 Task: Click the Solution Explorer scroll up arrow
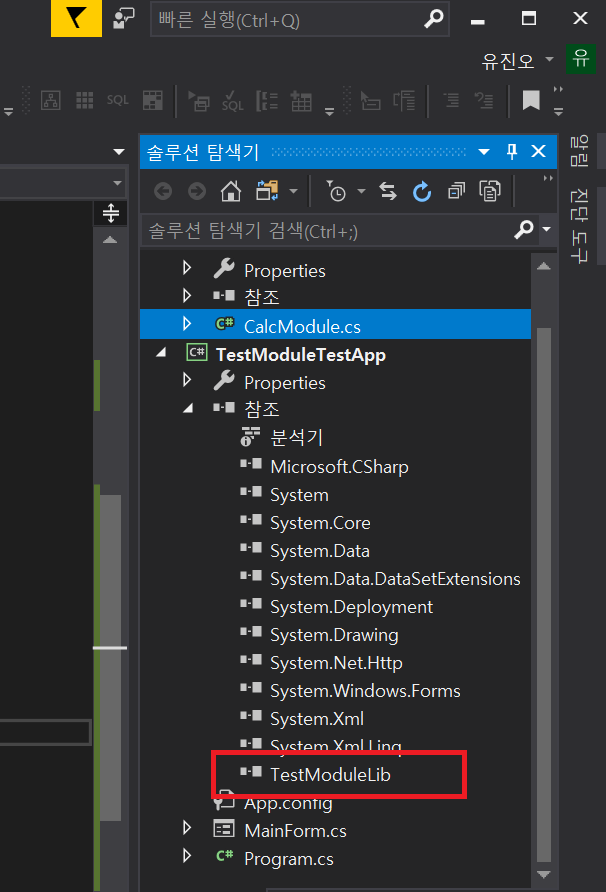click(x=544, y=266)
